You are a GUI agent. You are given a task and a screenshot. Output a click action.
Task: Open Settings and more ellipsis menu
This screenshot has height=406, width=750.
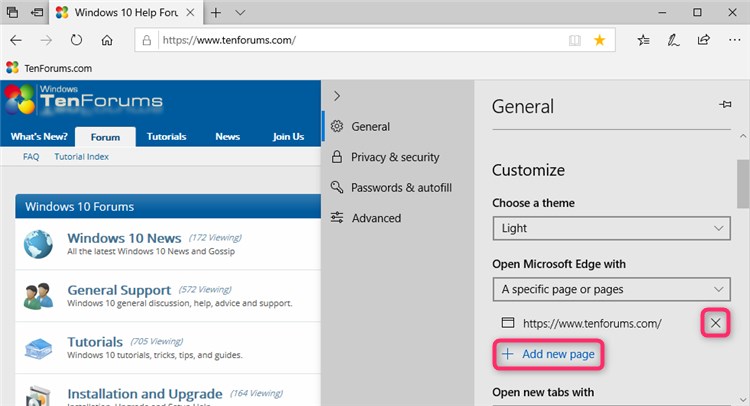734,40
